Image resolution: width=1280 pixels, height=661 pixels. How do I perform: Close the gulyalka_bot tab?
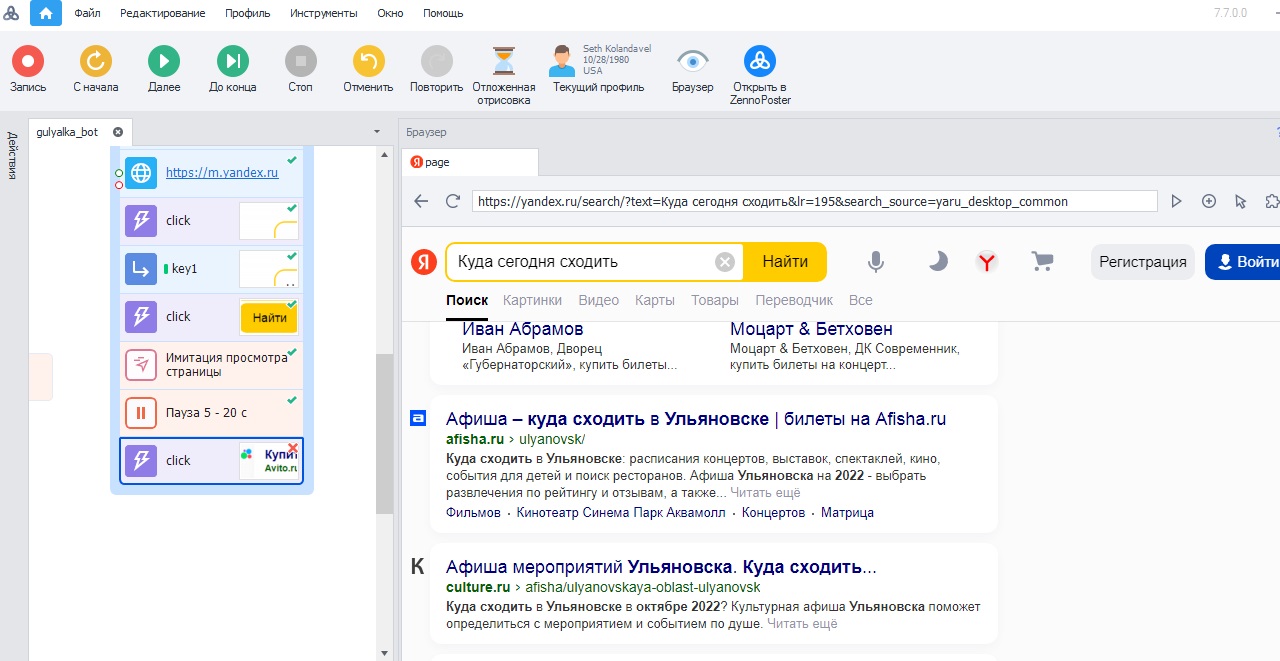point(118,132)
